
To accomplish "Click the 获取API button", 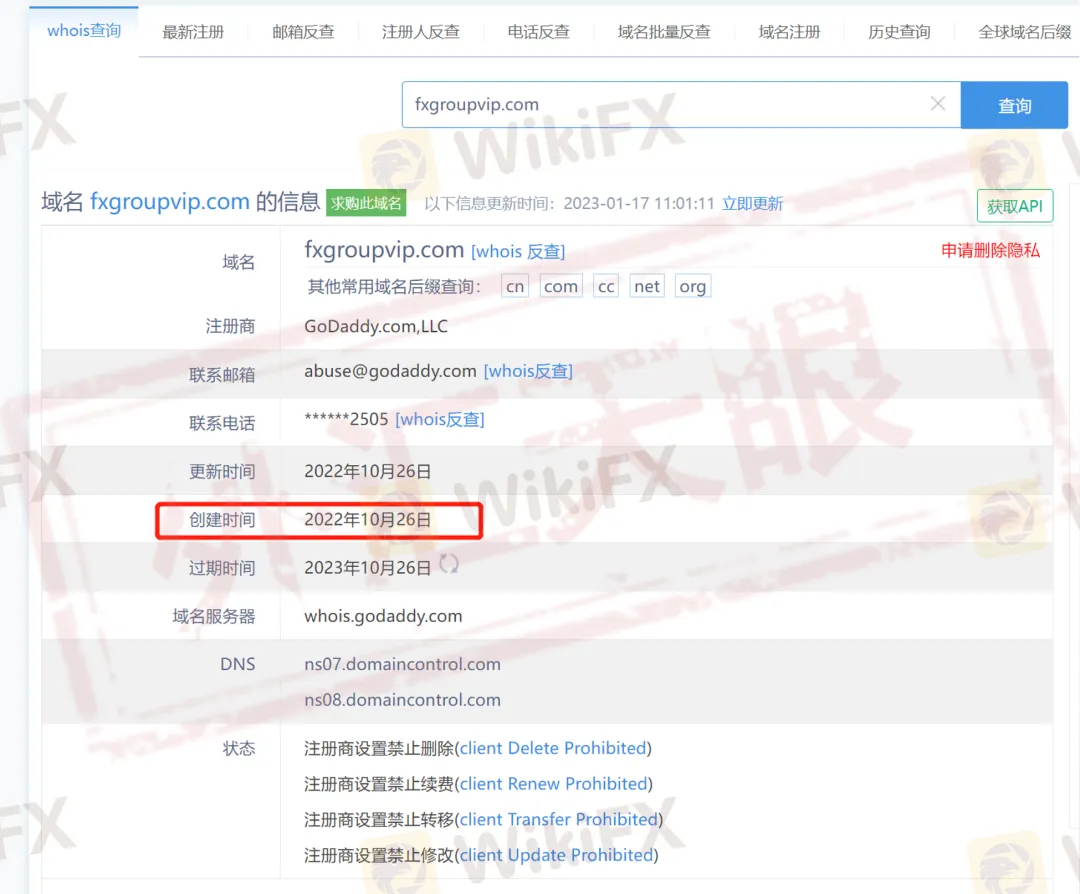I will 1015,206.
